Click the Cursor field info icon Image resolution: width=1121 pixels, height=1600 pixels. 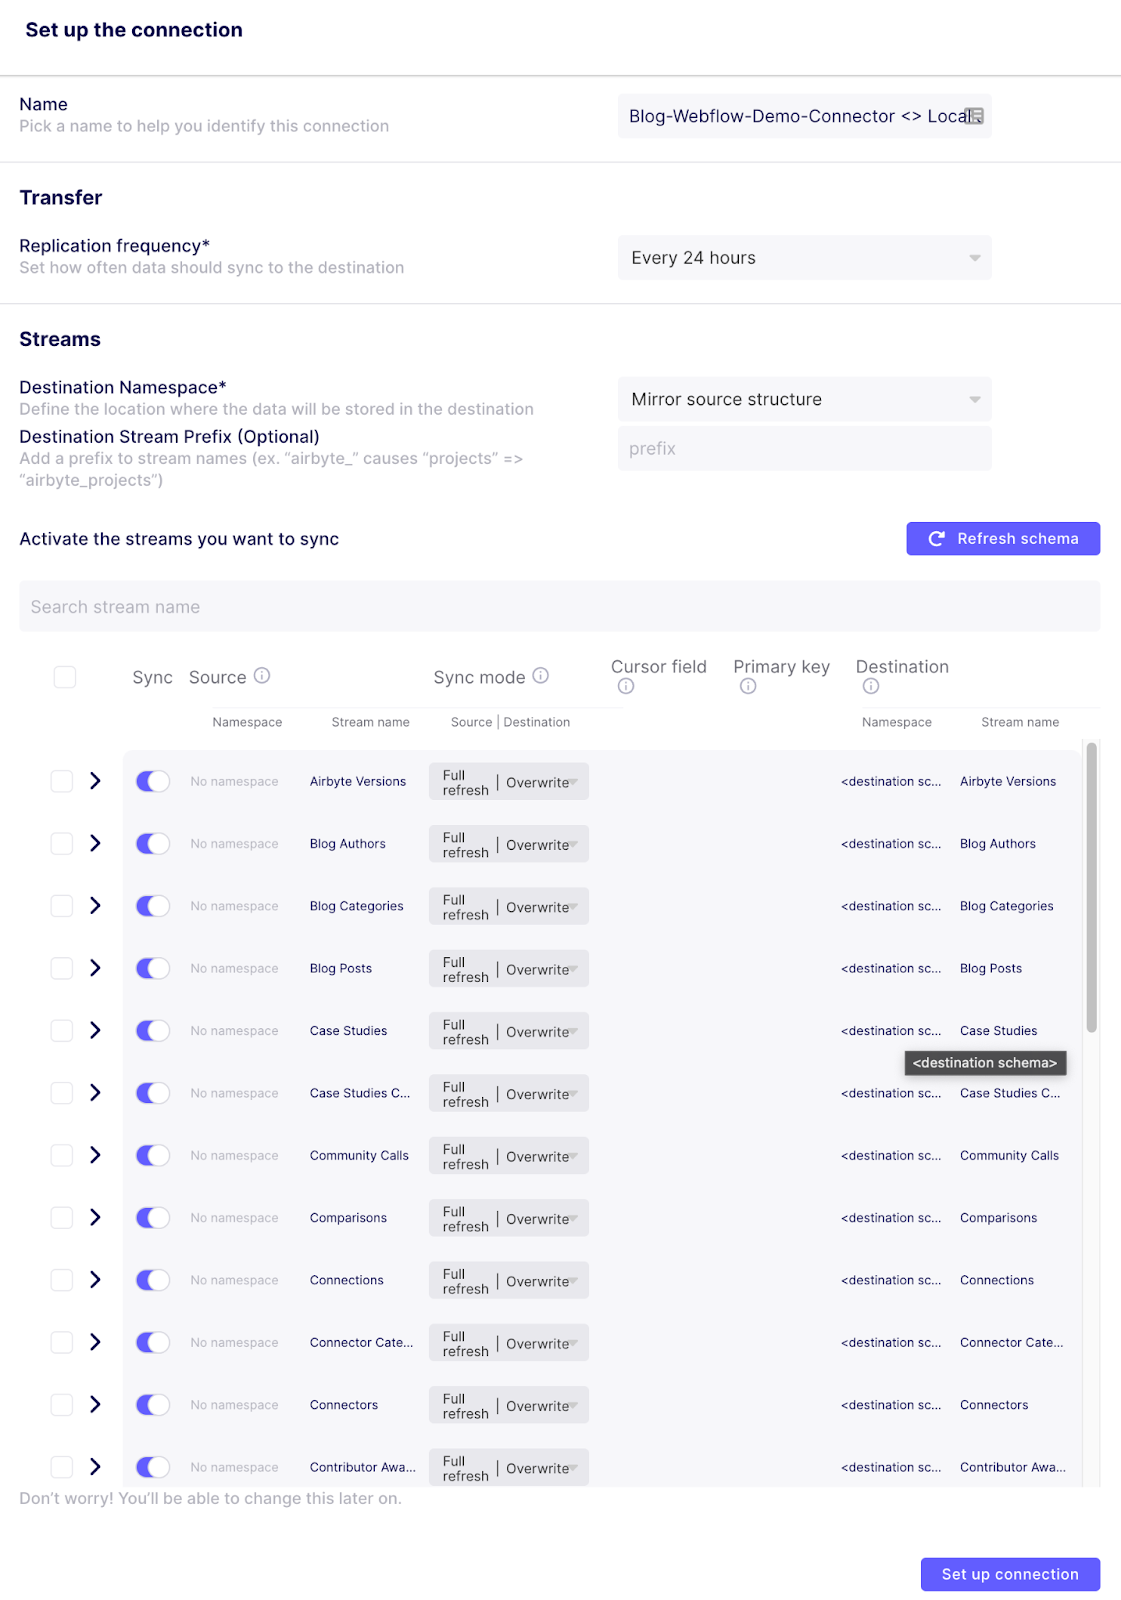[625, 686]
